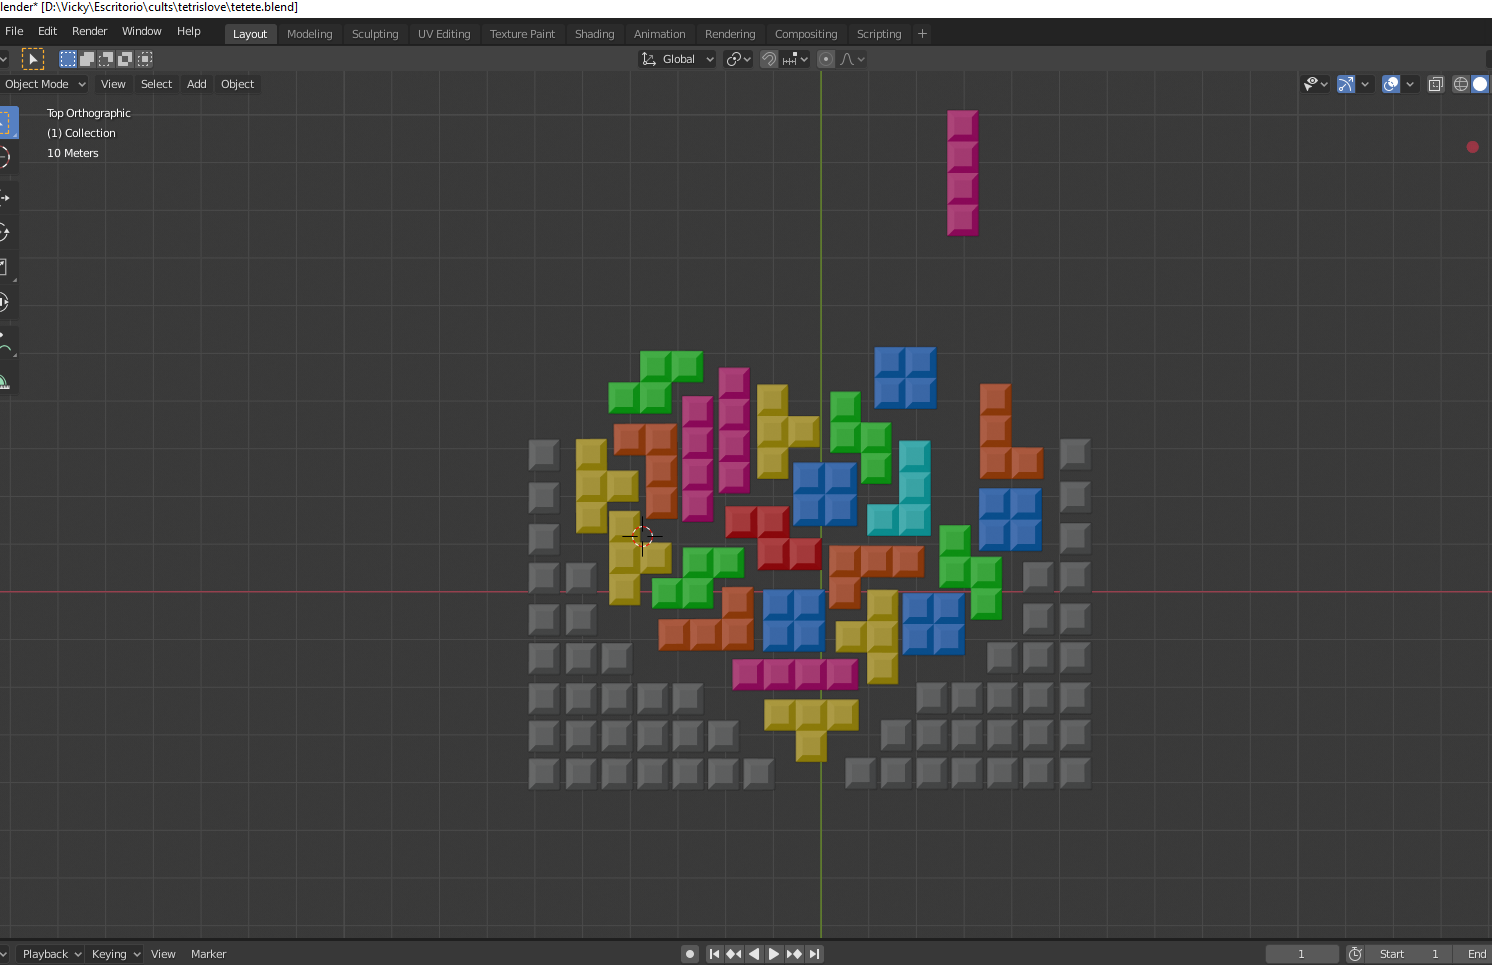Toggle the snapping magnet

click(x=768, y=59)
